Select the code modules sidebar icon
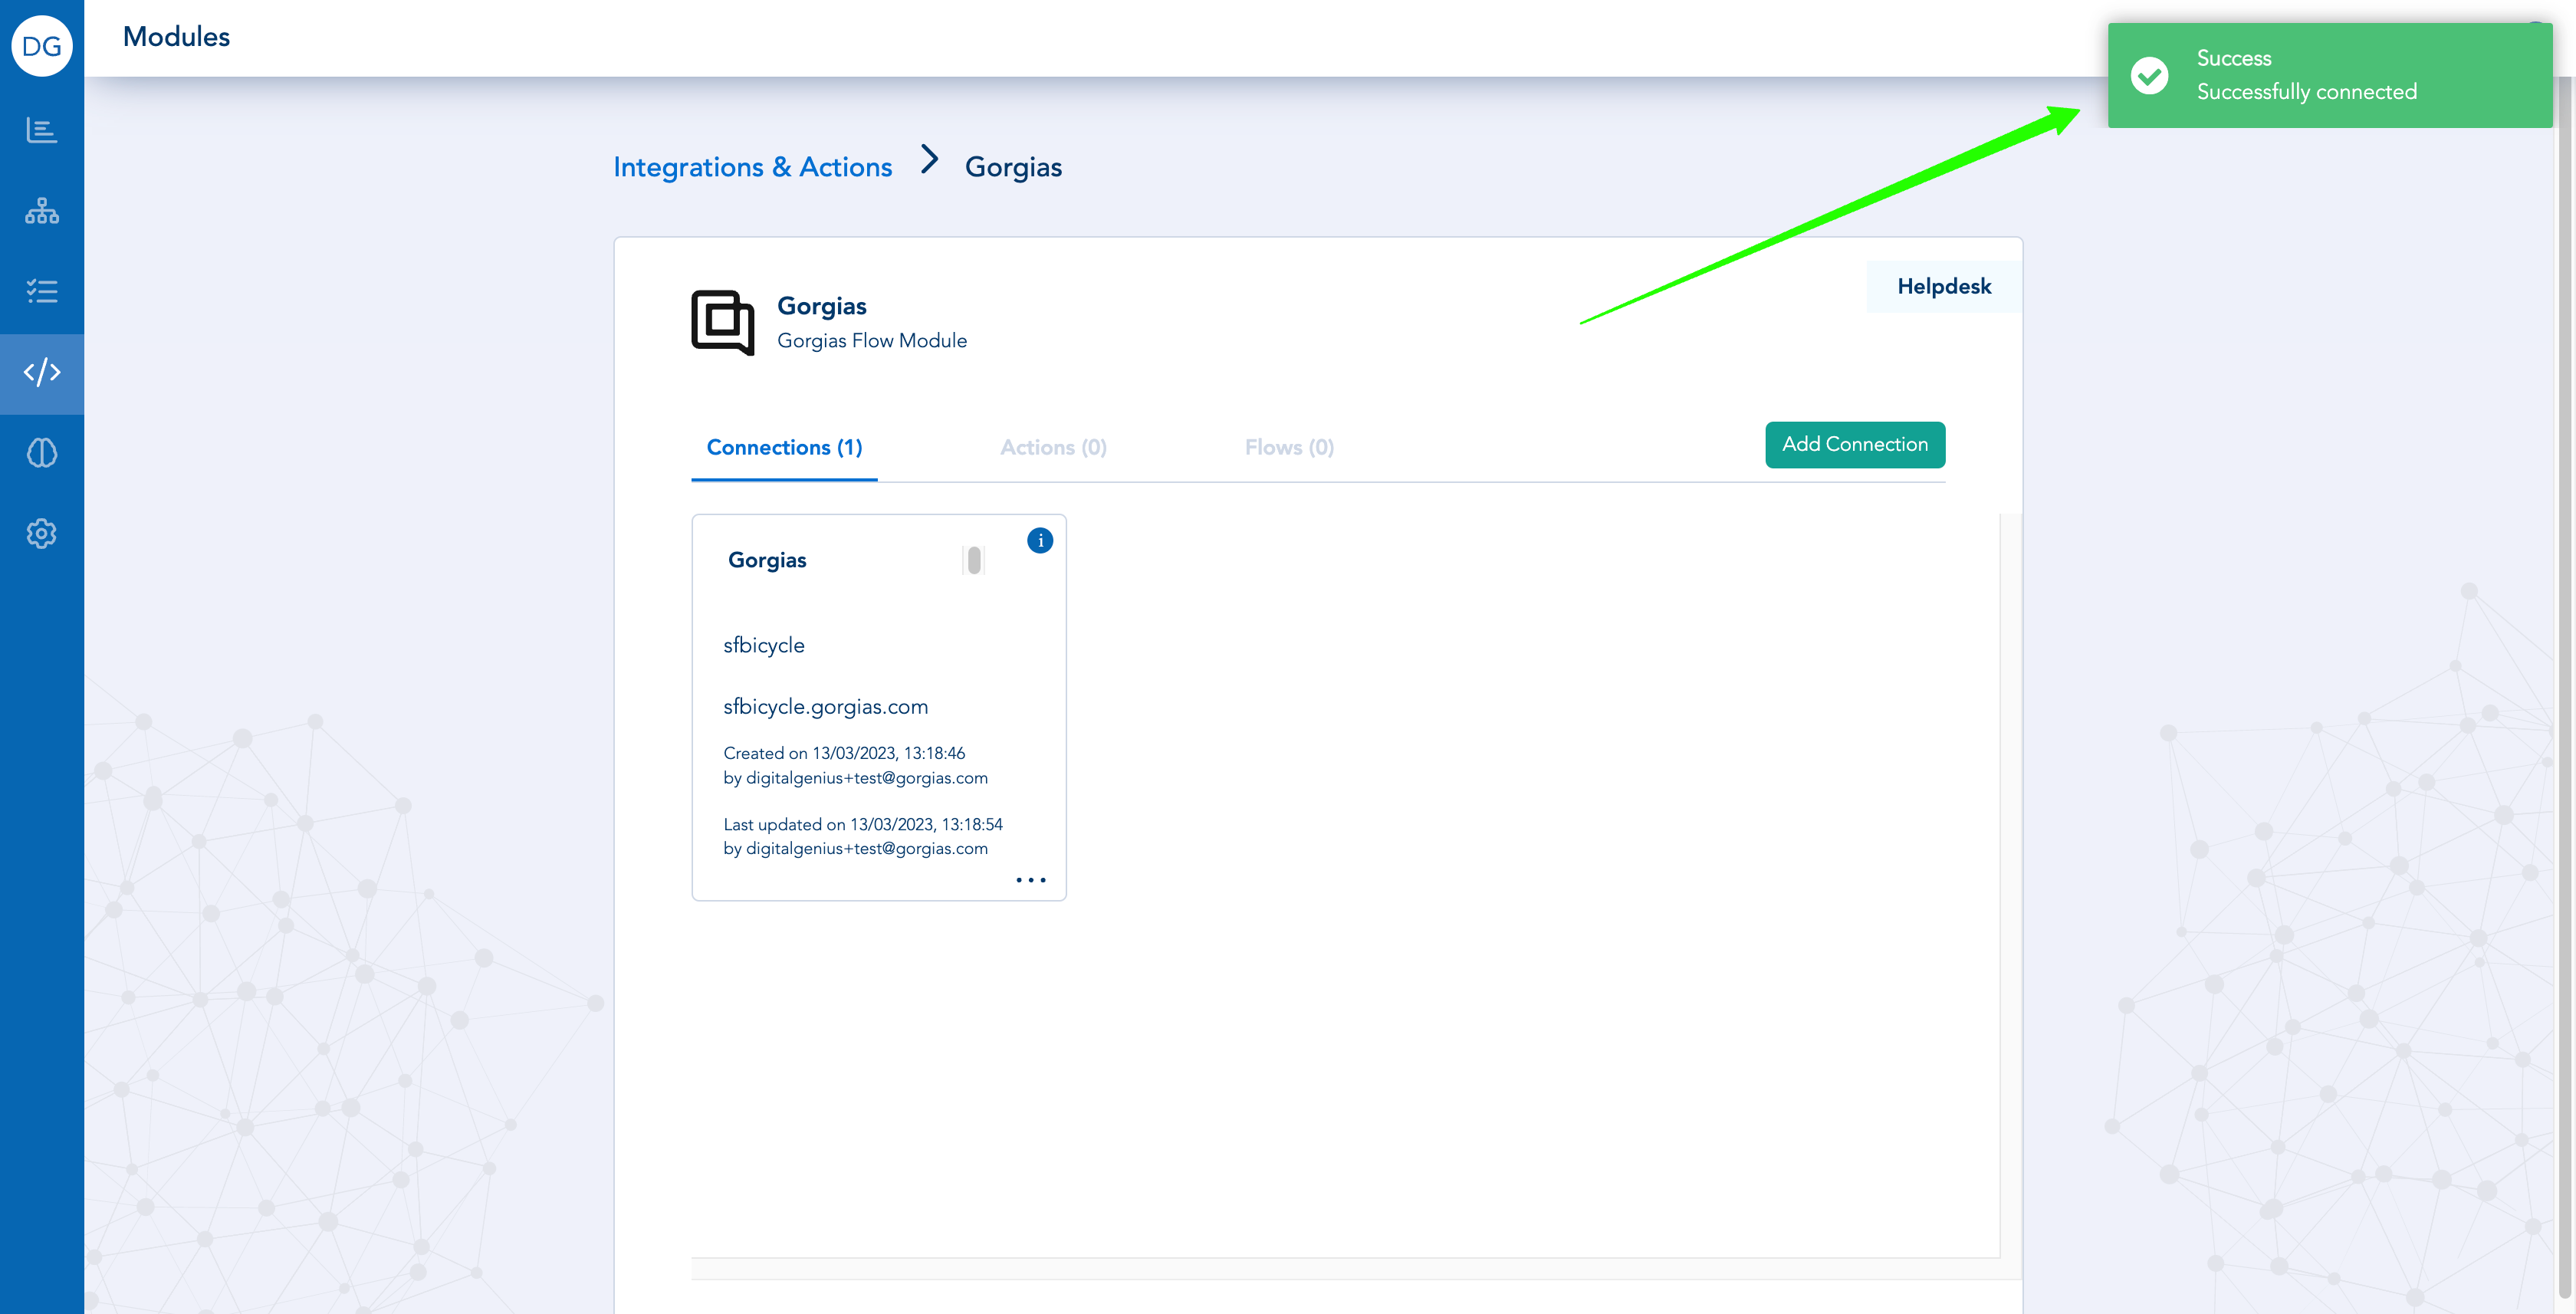The image size is (2576, 1314). click(42, 373)
